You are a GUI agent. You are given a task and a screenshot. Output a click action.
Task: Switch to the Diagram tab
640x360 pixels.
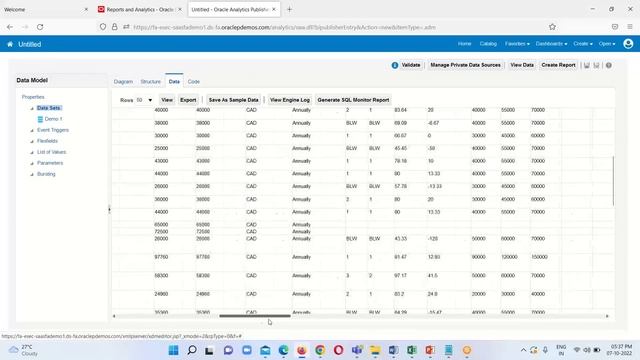click(123, 82)
